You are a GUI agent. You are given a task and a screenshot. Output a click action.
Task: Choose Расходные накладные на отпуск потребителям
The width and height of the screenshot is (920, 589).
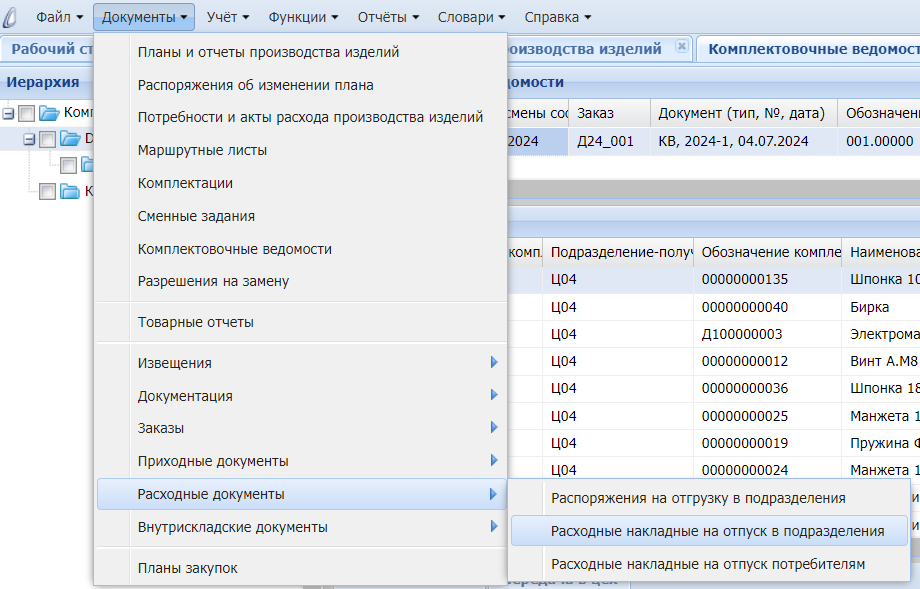click(707, 564)
